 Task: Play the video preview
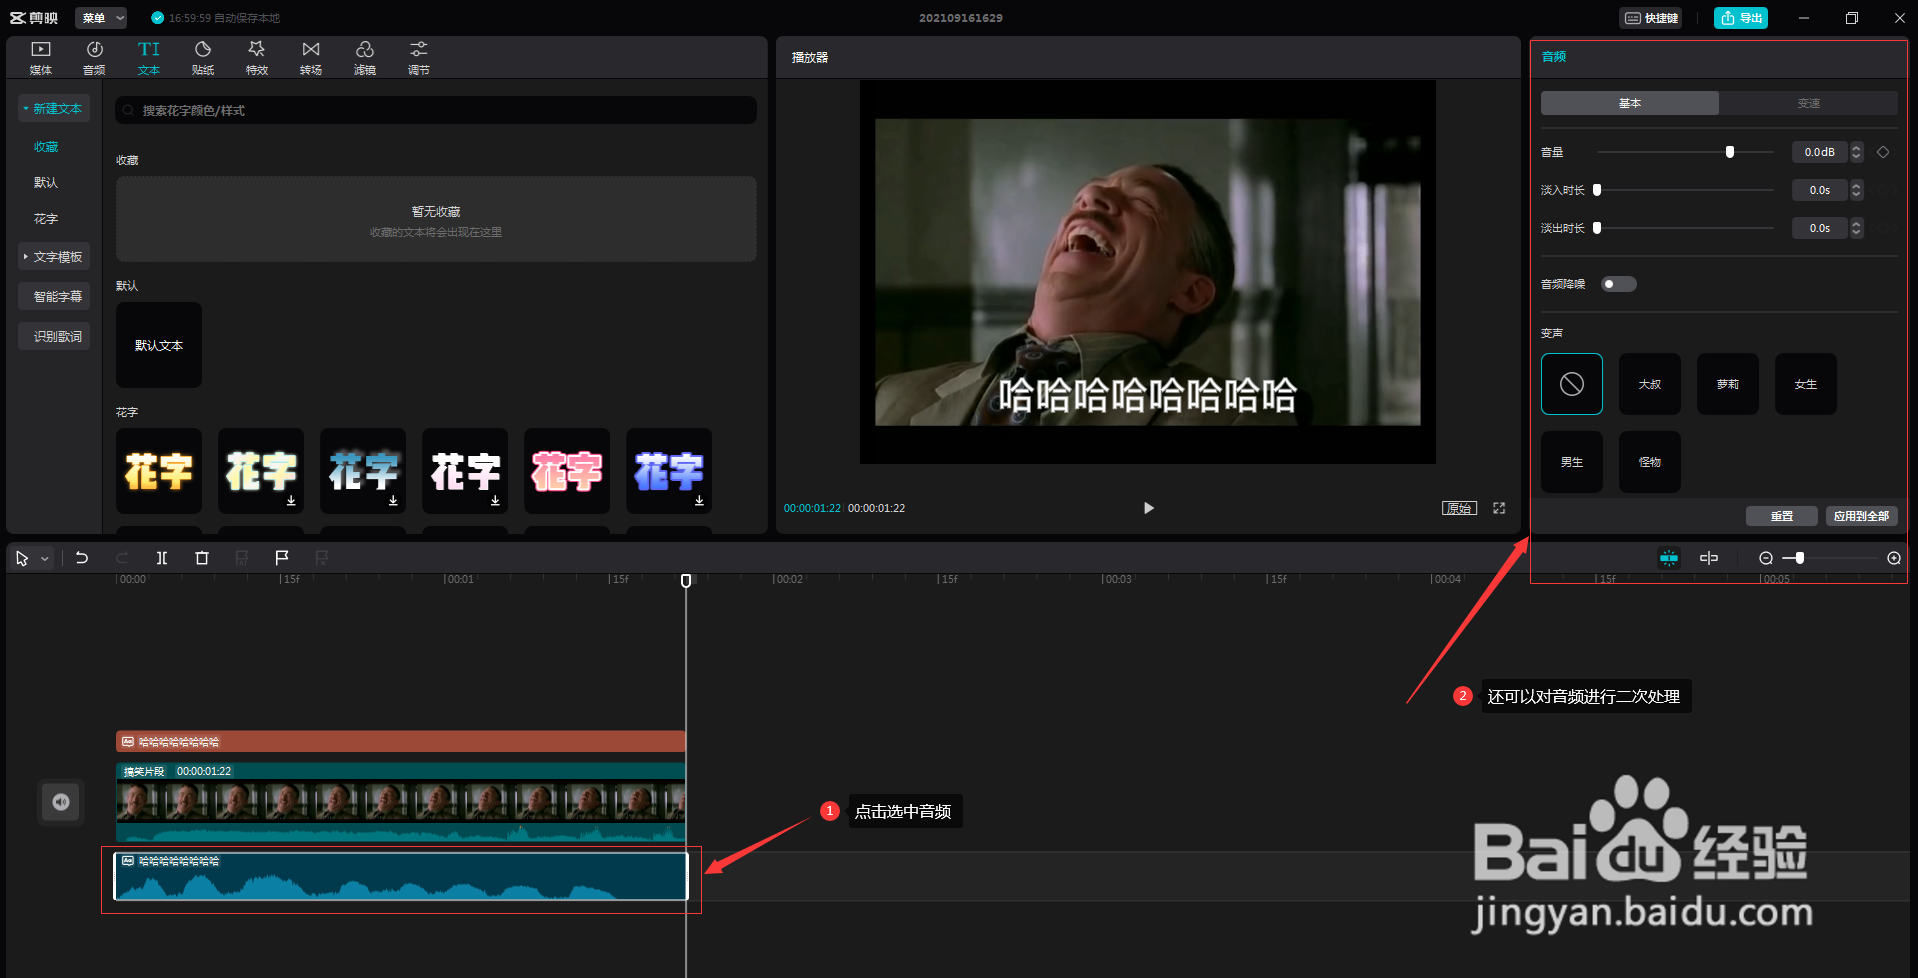[x=1148, y=508]
